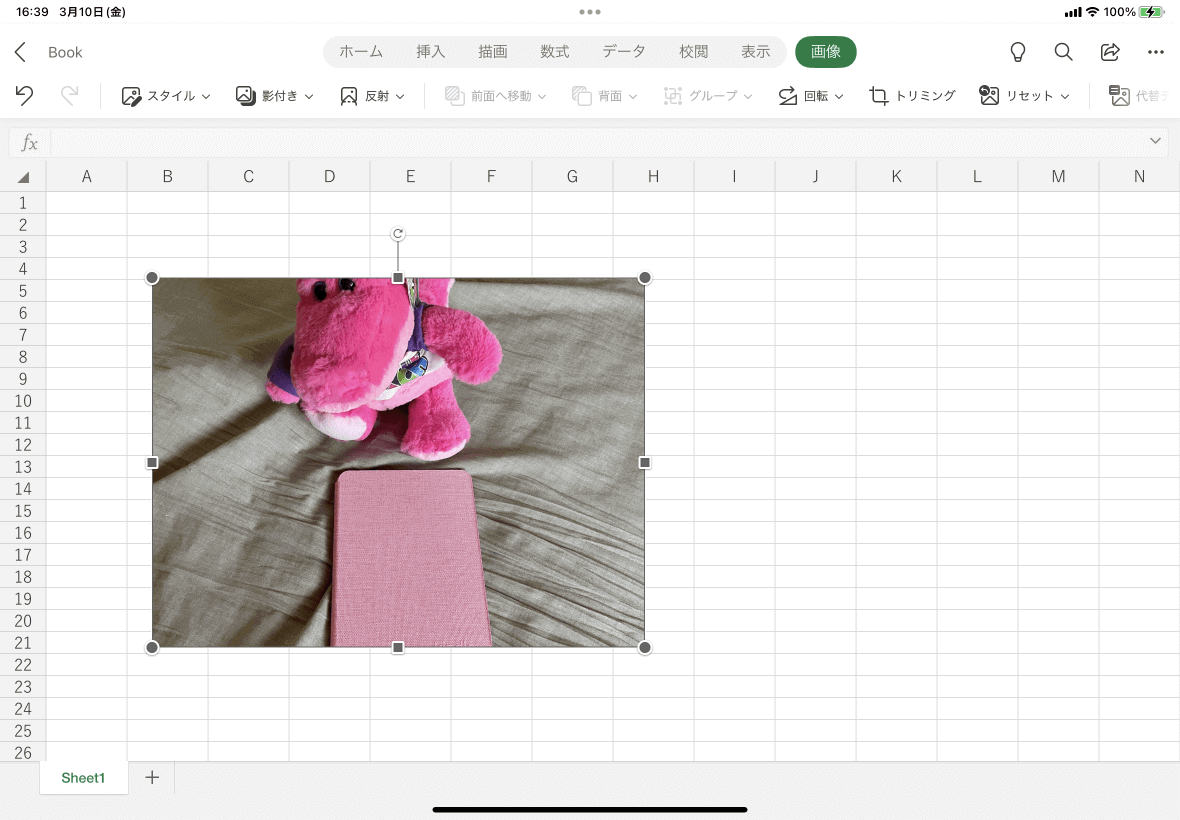
Task: Click the 影付き shadow icon
Action: (x=245, y=96)
